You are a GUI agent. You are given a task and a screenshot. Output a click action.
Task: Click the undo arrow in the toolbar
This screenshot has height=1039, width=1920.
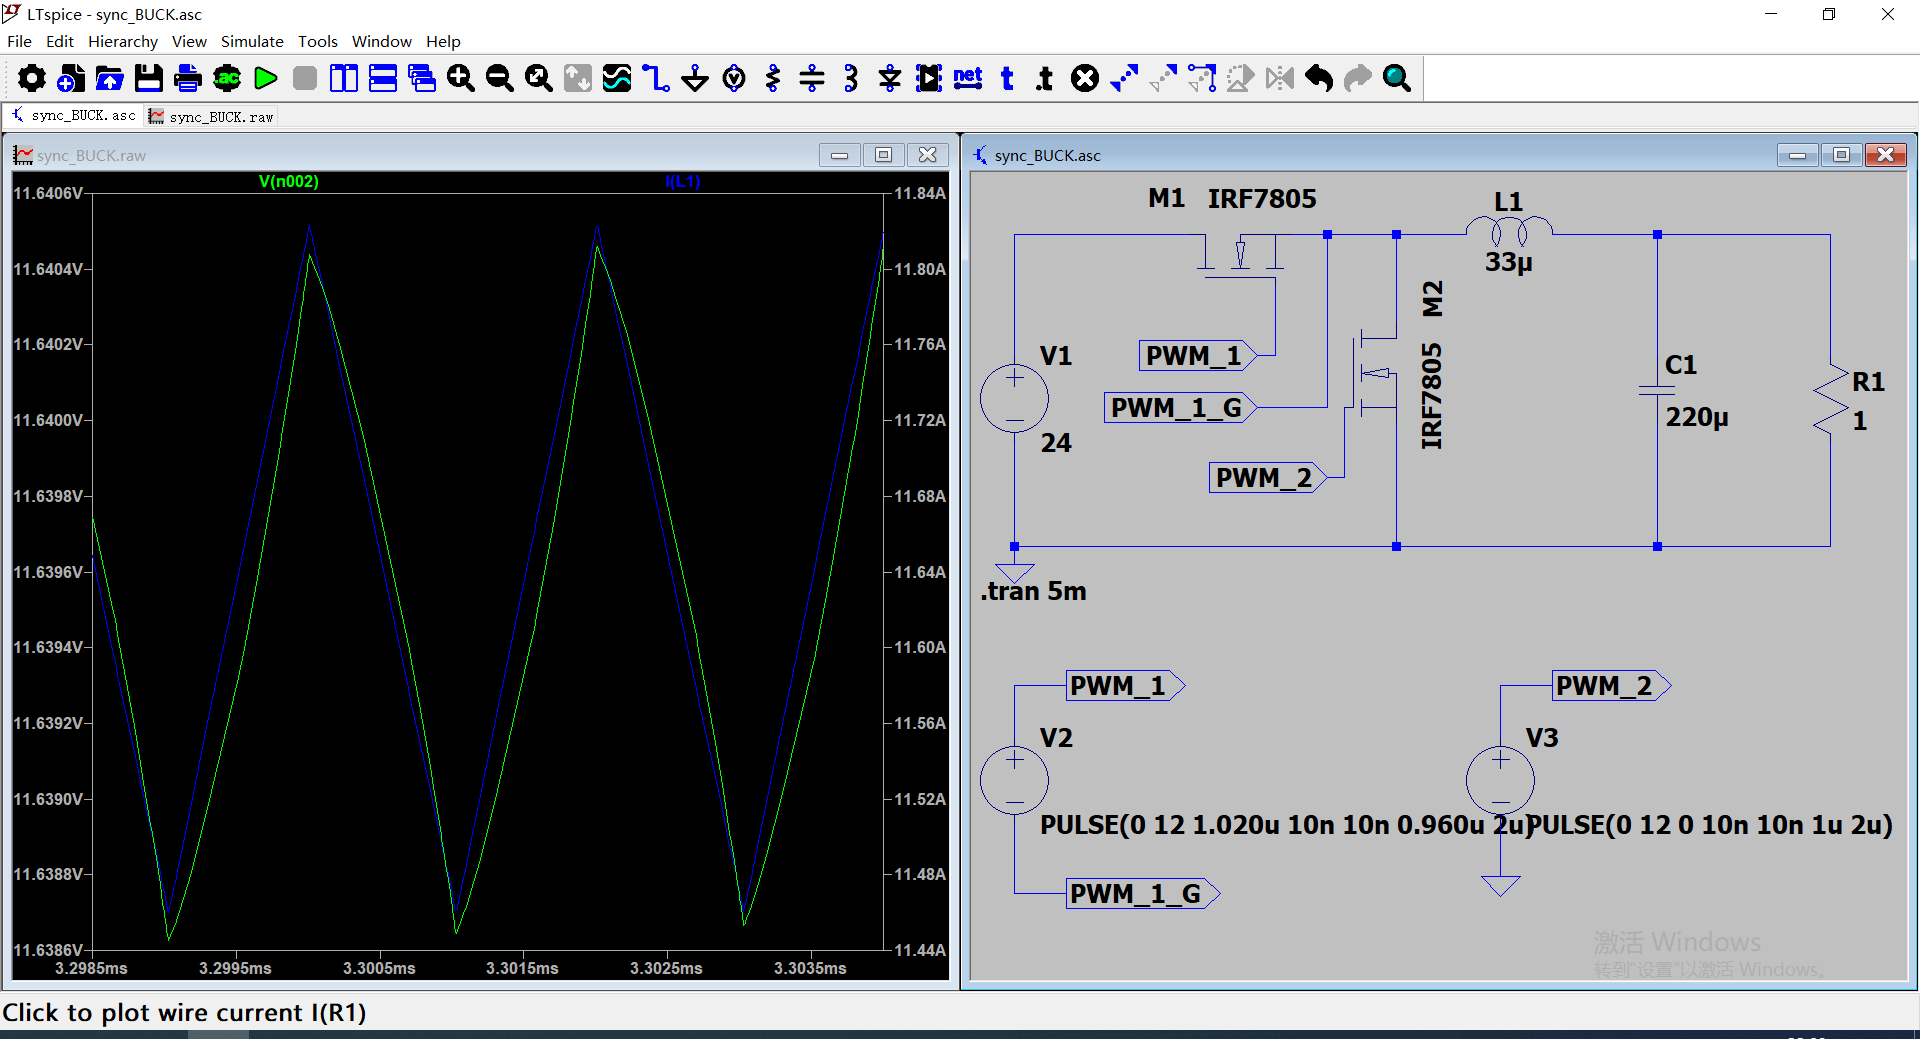1319,78
